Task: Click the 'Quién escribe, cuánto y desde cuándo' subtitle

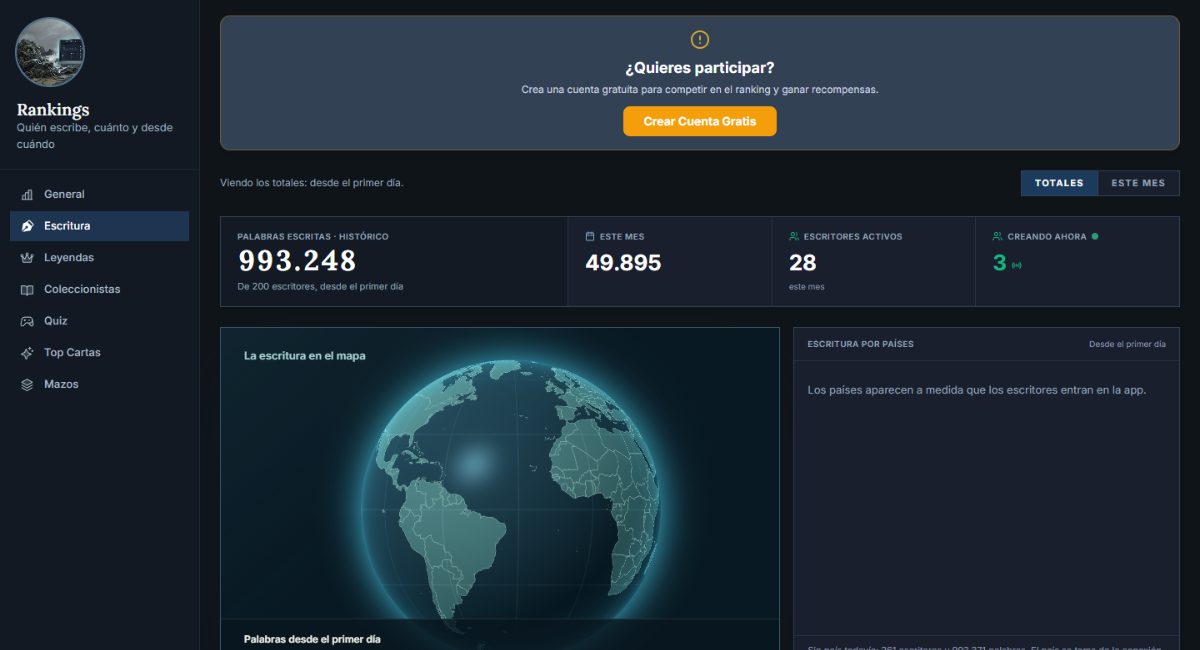Action: tap(95, 136)
